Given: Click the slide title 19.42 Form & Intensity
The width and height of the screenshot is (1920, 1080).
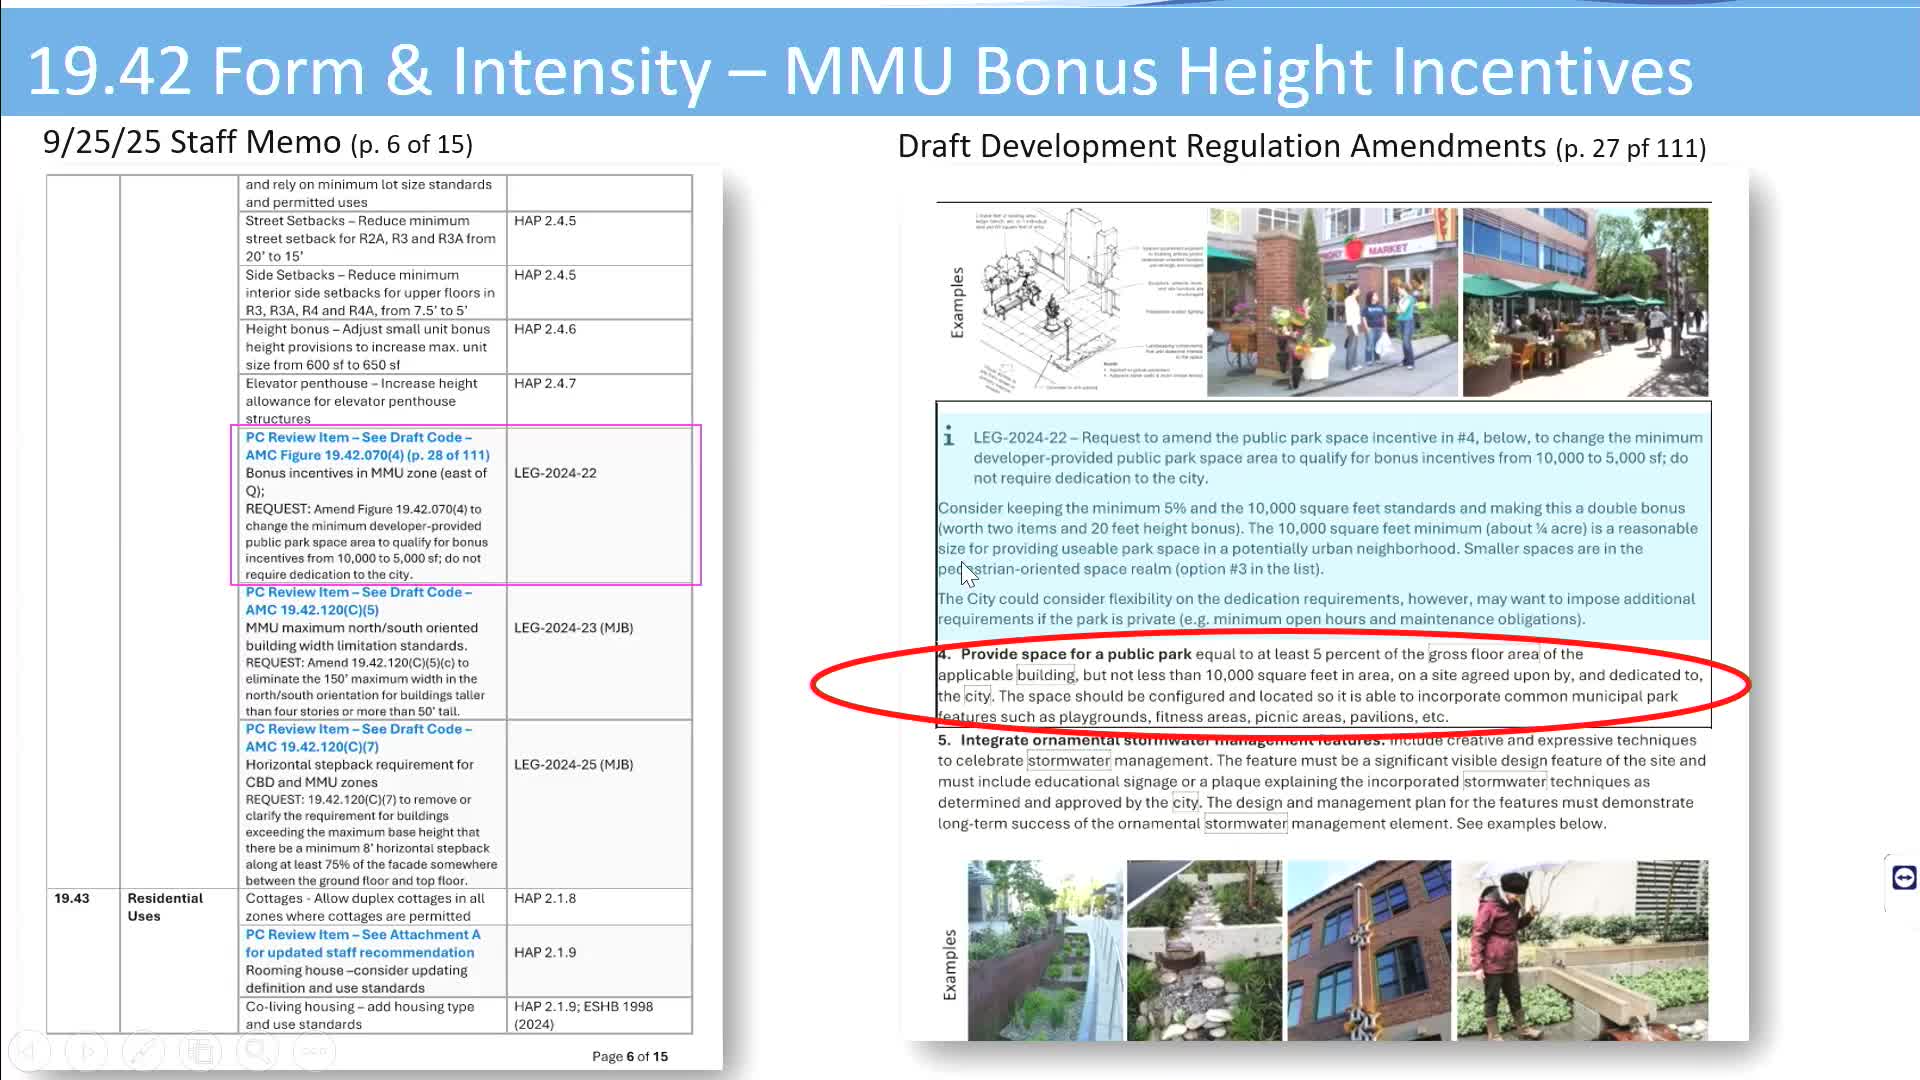Looking at the screenshot, I should click(x=860, y=70).
